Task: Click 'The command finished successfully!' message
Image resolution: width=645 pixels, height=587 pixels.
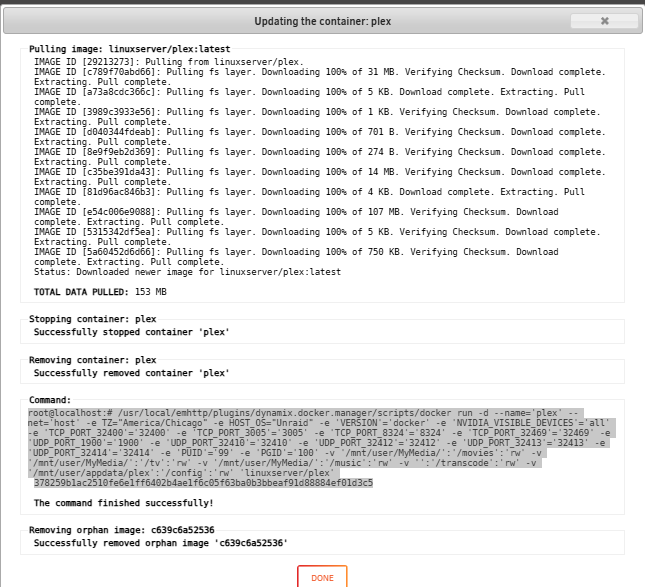Action: [x=123, y=503]
